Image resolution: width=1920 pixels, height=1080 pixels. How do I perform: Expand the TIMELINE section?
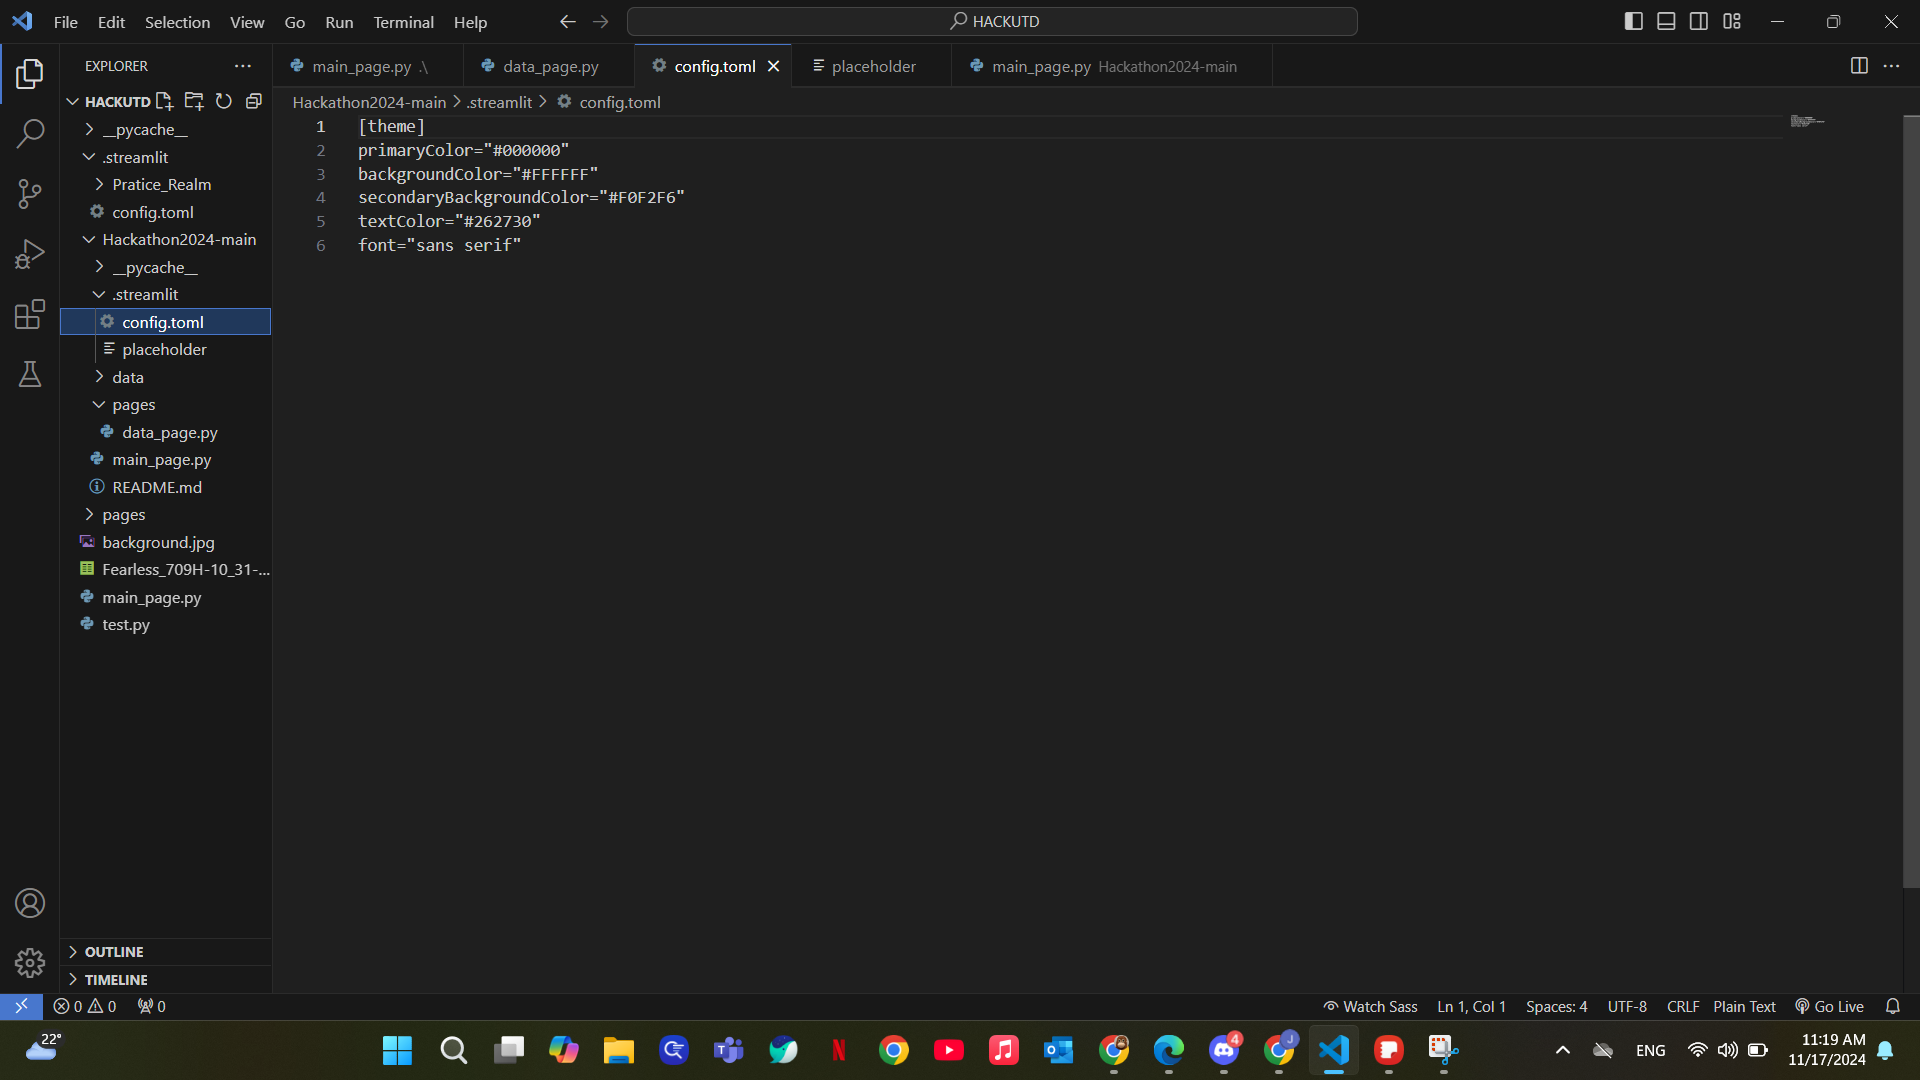[x=116, y=980]
